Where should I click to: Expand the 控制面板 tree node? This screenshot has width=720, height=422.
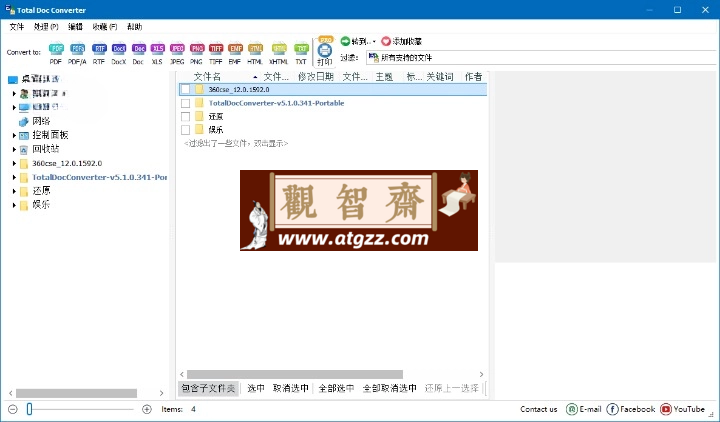coord(14,135)
